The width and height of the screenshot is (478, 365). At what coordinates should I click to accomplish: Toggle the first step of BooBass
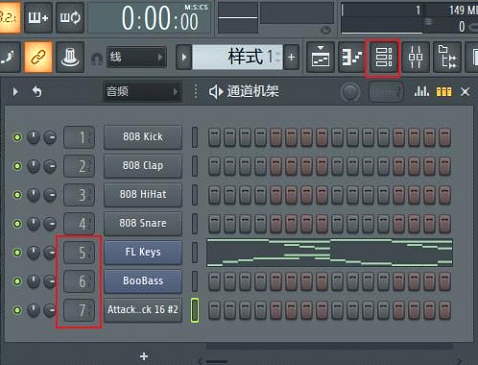214,282
